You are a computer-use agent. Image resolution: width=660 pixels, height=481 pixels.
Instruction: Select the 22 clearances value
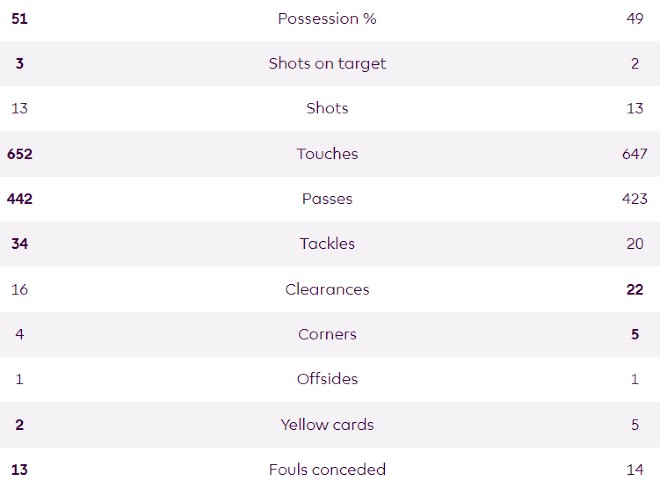(634, 289)
